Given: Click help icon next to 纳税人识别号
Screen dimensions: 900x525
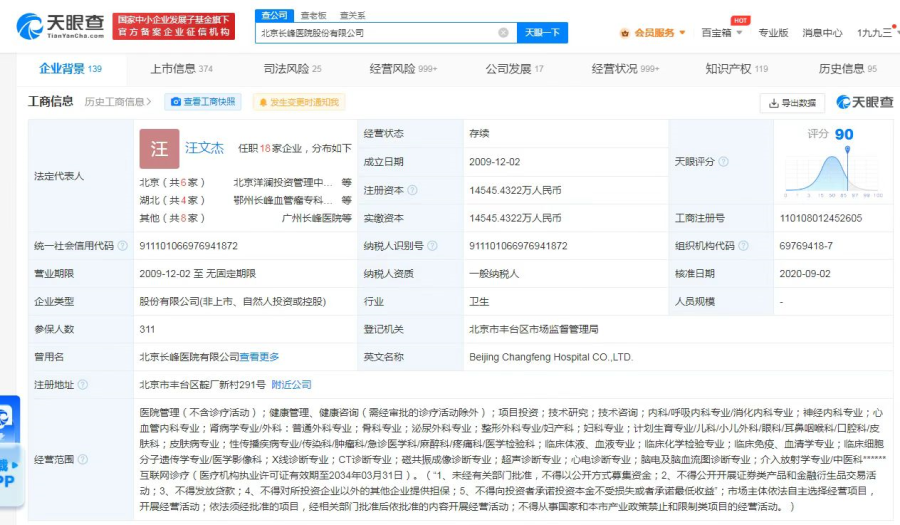Looking at the screenshot, I should 432,246.
